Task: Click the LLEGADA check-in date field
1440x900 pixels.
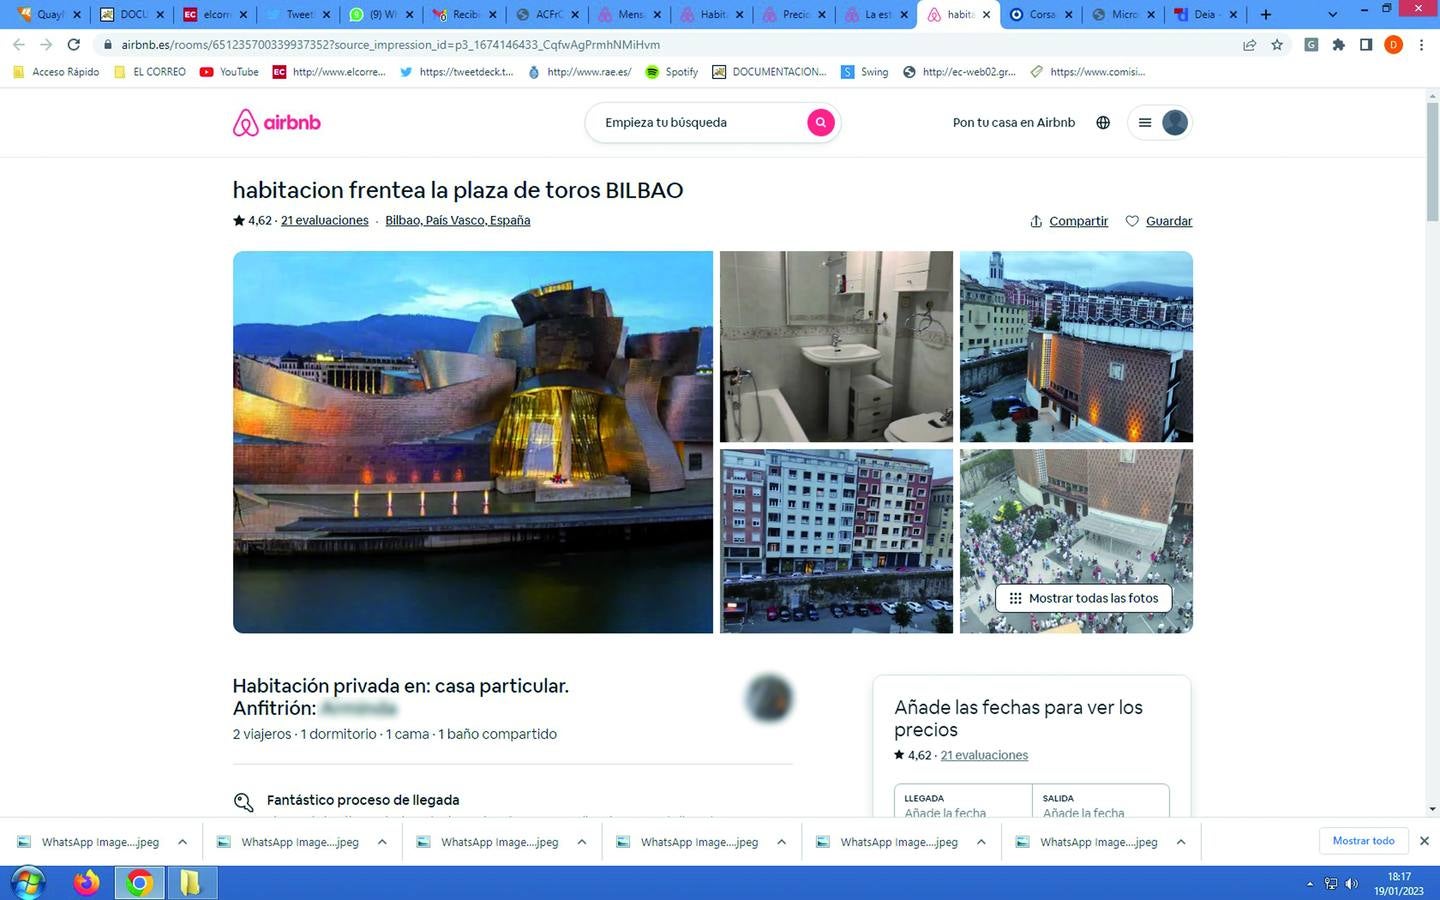Action: click(963, 805)
